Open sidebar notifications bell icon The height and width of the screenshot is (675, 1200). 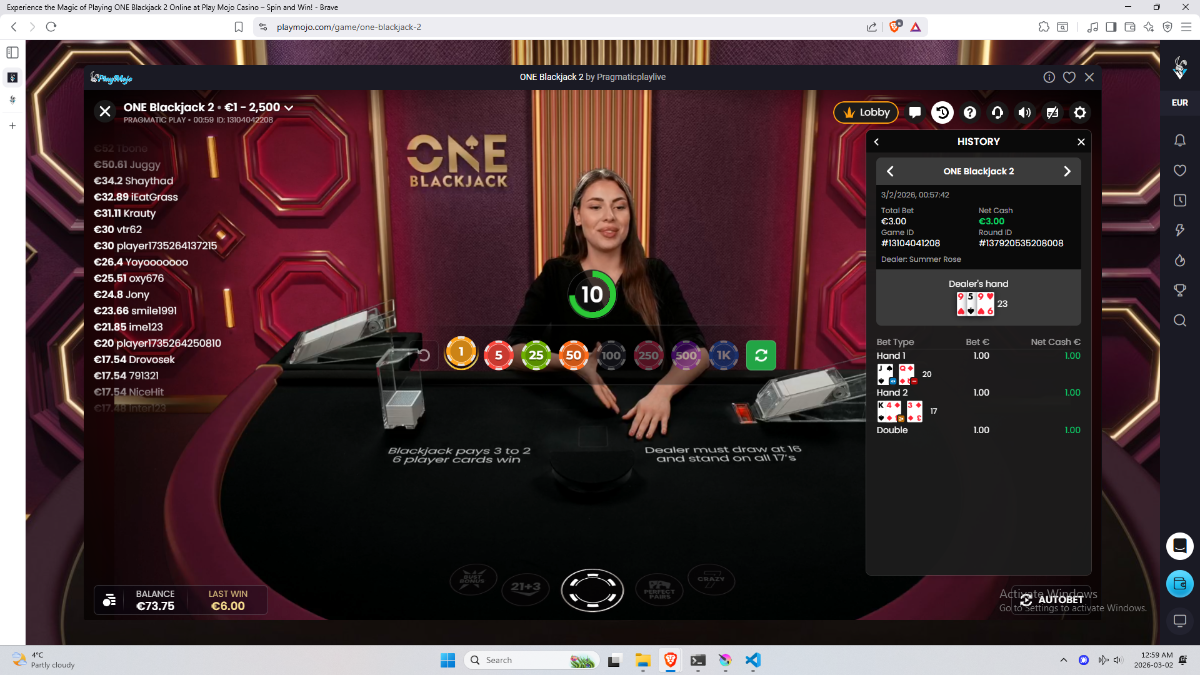pos(1180,141)
